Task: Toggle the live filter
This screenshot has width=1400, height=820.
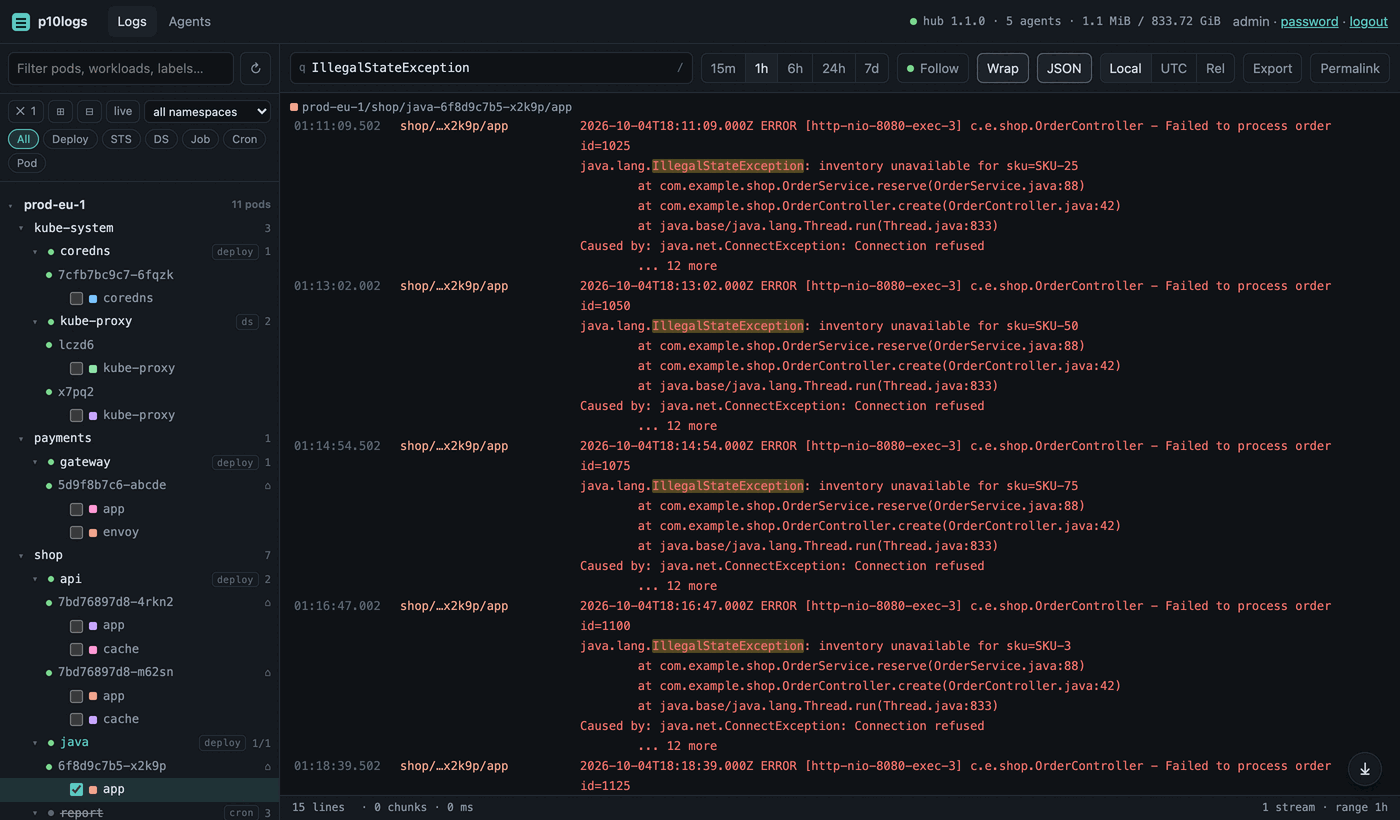Action: [123, 111]
